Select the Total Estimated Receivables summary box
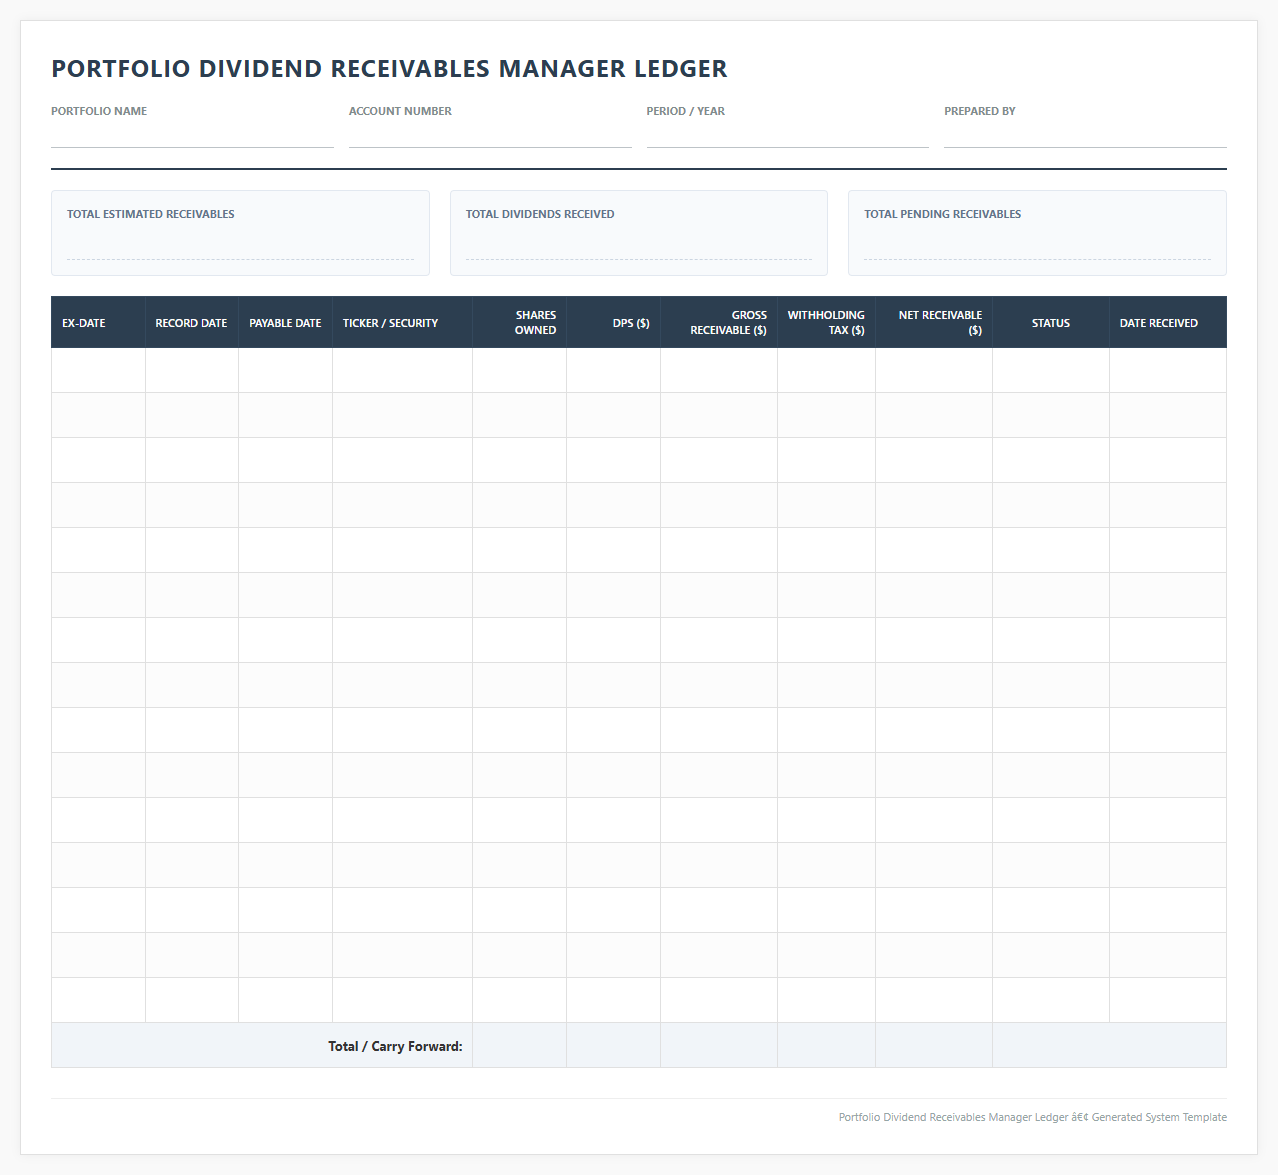Screen dimensions: 1278x1175 click(x=240, y=233)
